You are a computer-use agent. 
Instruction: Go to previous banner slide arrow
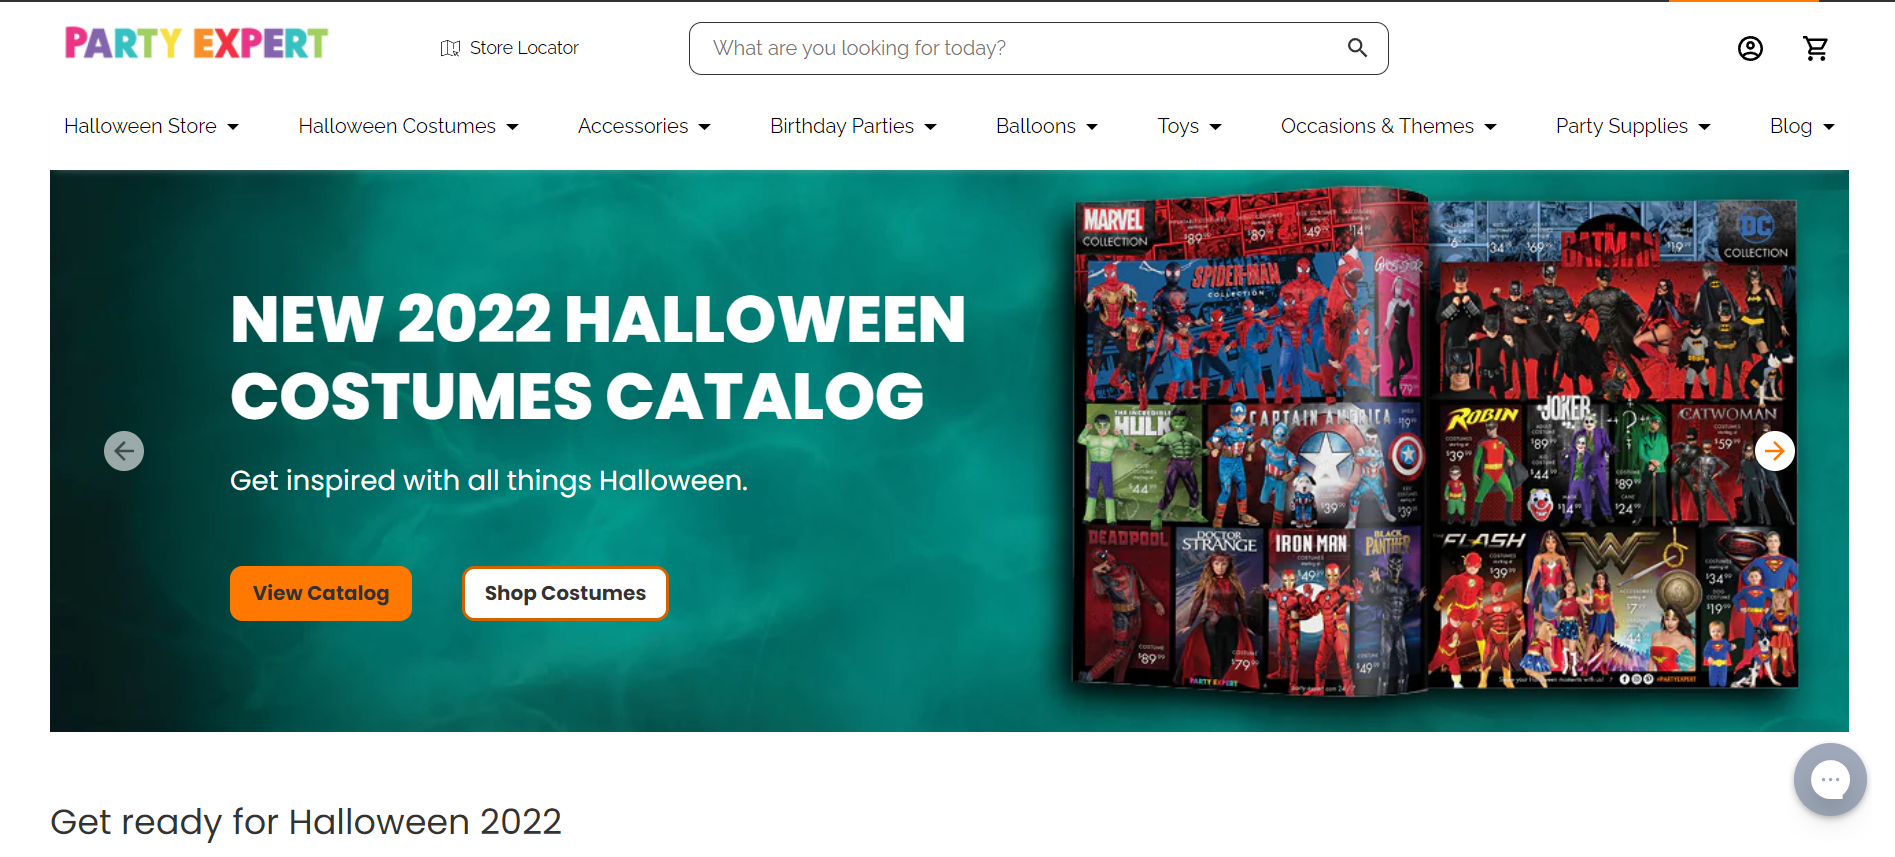pyautogui.click(x=124, y=451)
